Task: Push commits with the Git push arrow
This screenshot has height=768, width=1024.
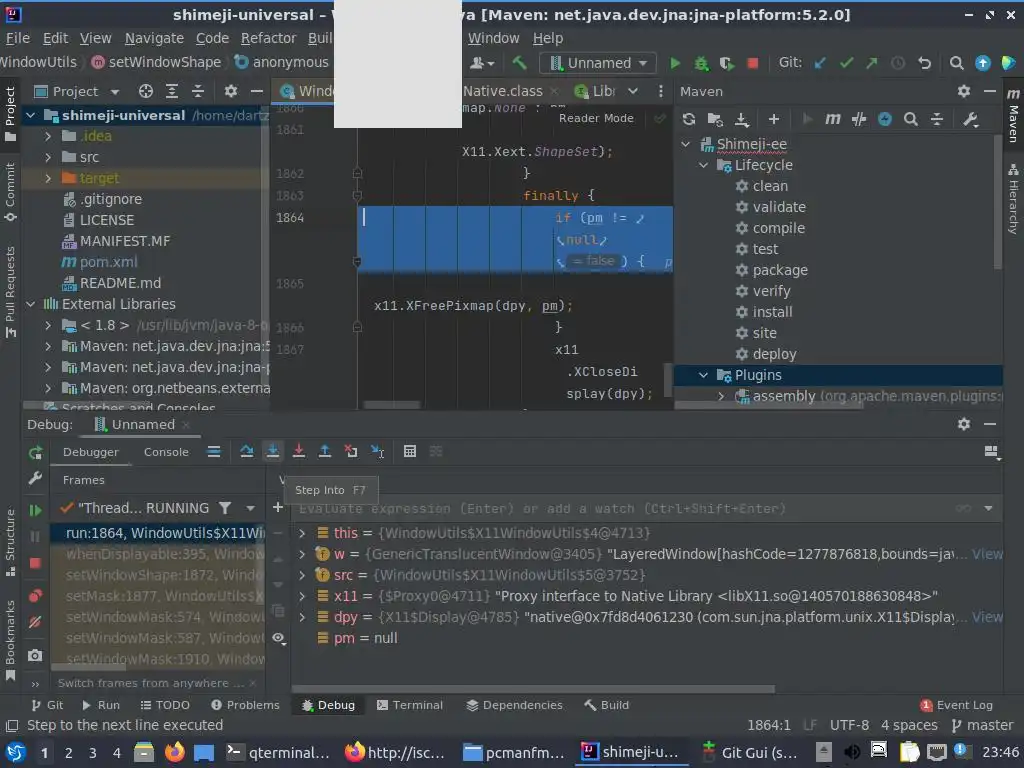Action: click(872, 63)
